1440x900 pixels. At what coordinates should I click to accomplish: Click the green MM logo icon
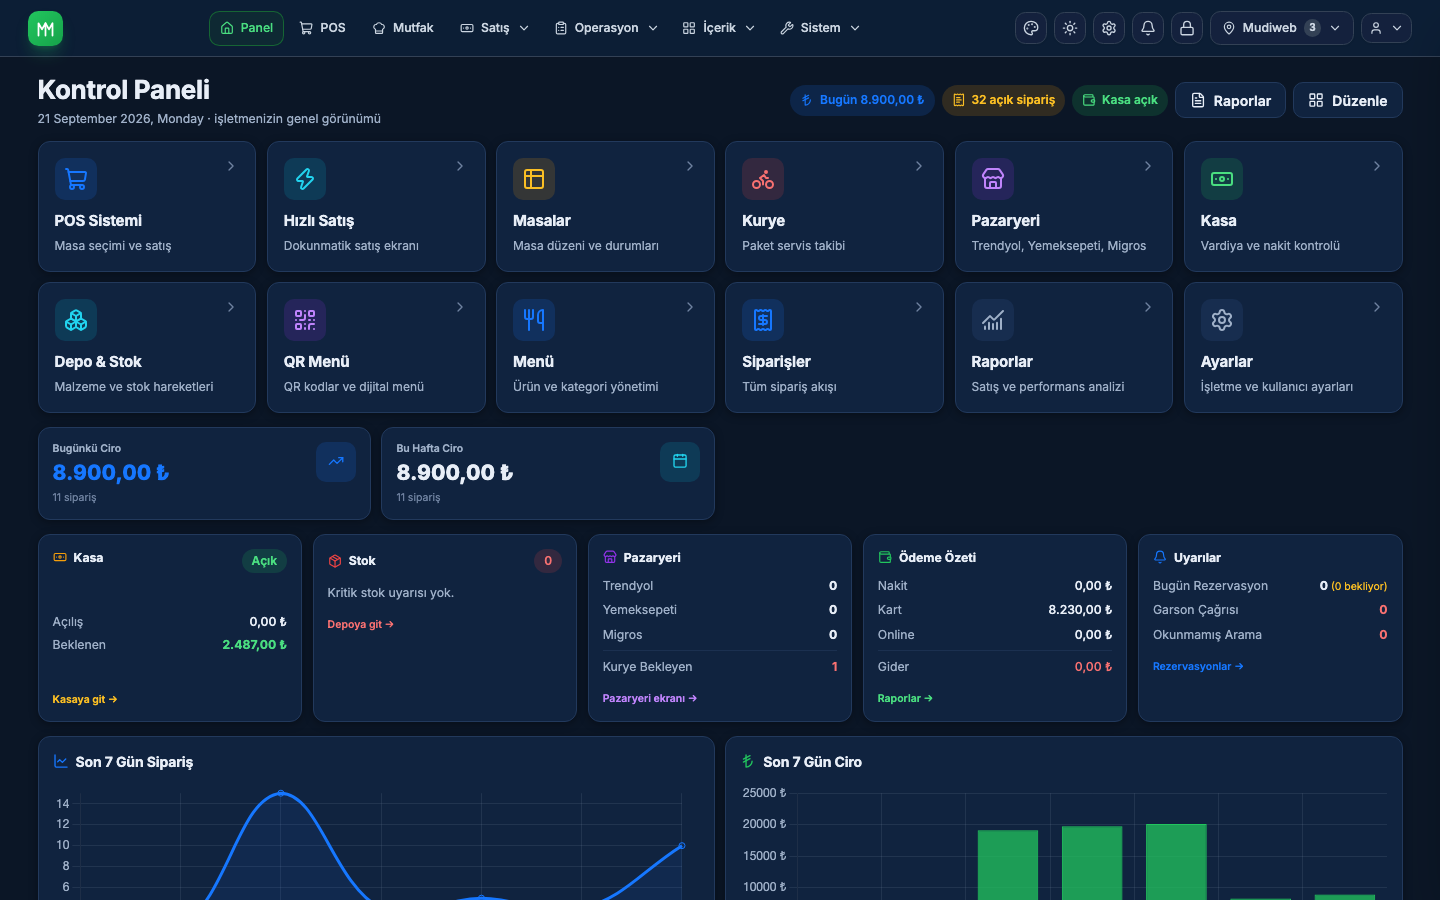coord(45,28)
